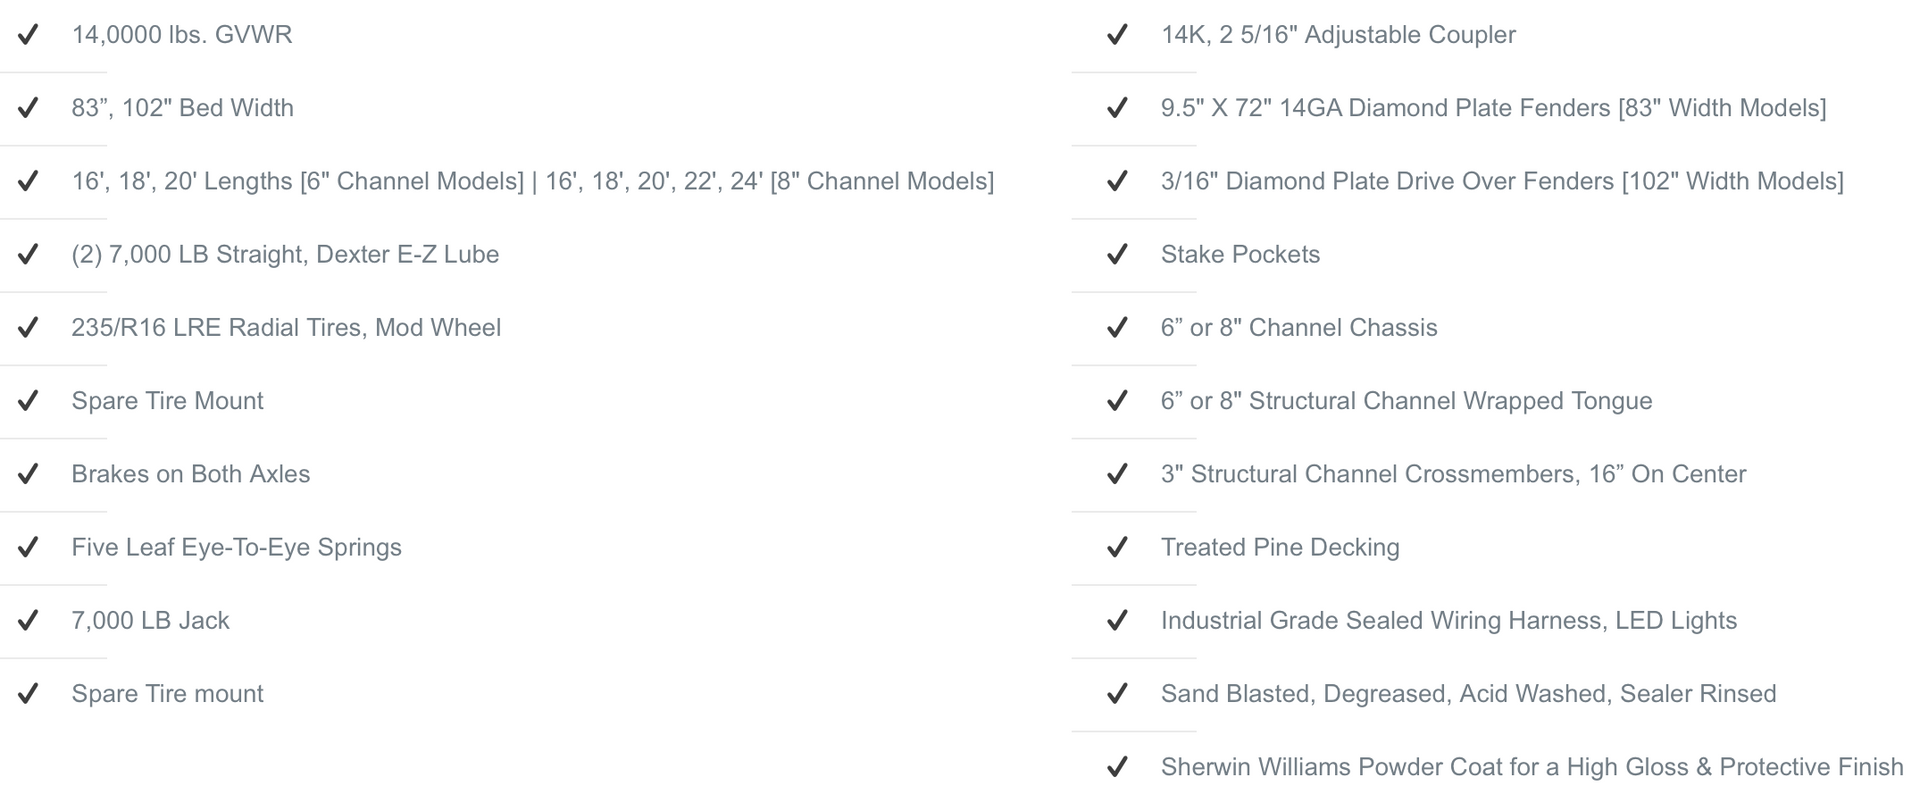Select the checkmark next to 14K Adjustable Coupler
1920x795 pixels.
[1117, 35]
